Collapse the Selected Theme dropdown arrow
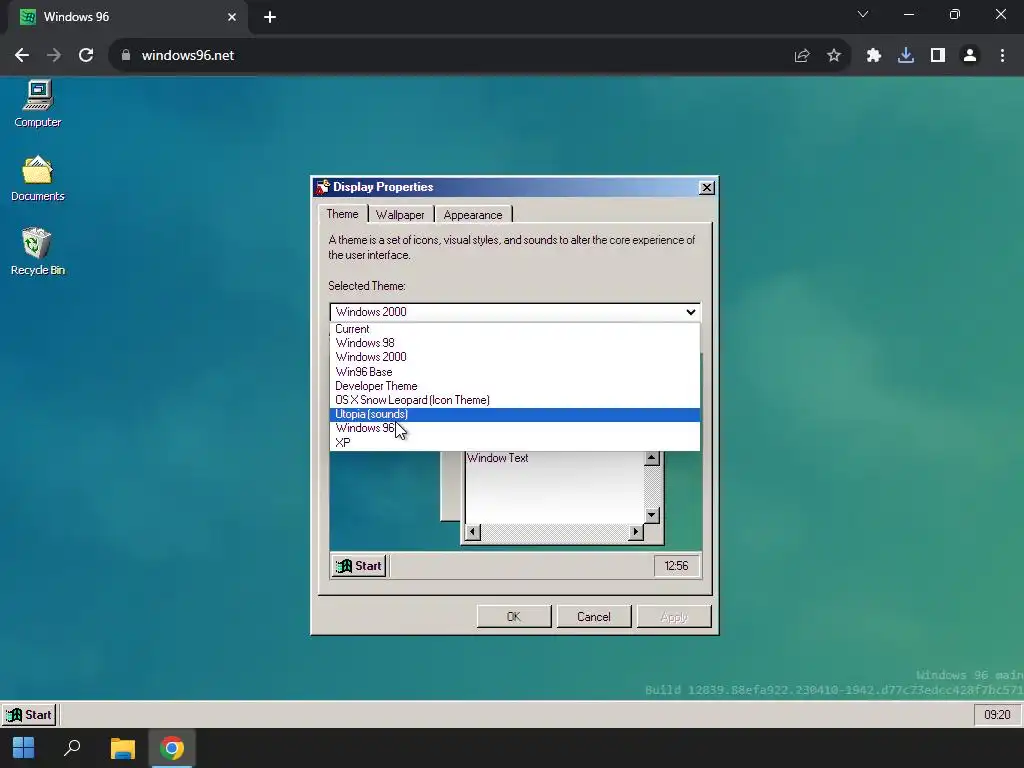1024x768 pixels. pos(690,312)
